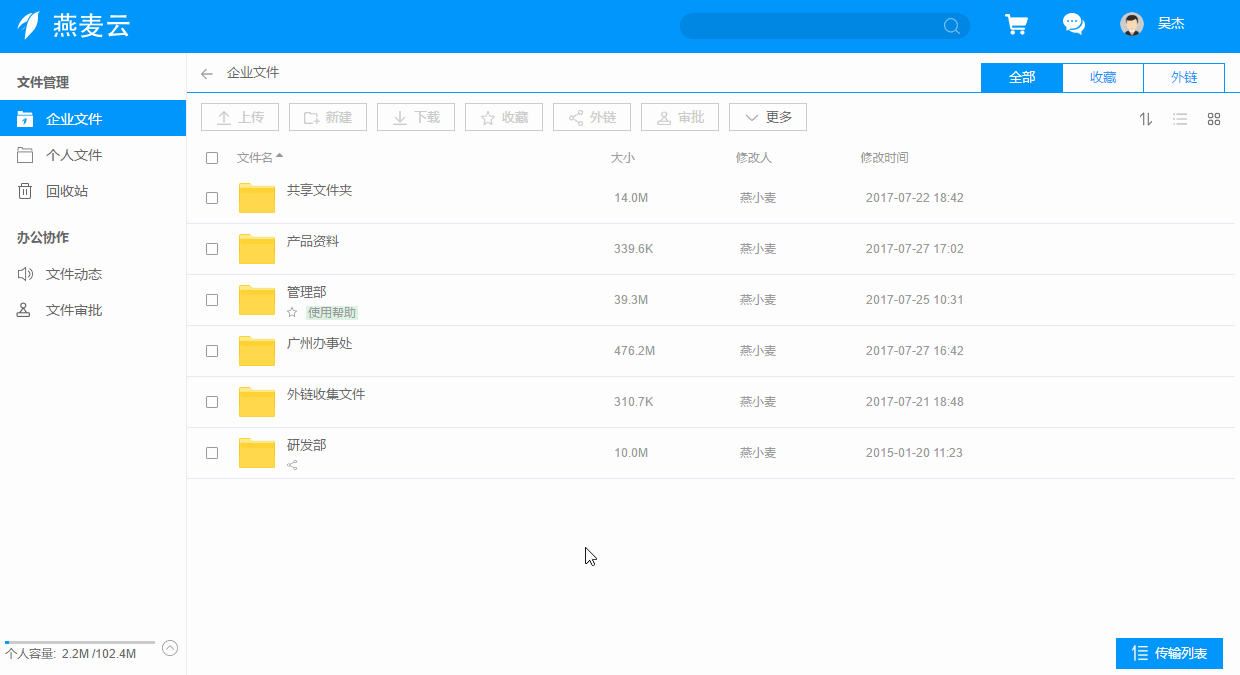Open the 更多 dropdown menu
1240x675 pixels.
(x=768, y=116)
